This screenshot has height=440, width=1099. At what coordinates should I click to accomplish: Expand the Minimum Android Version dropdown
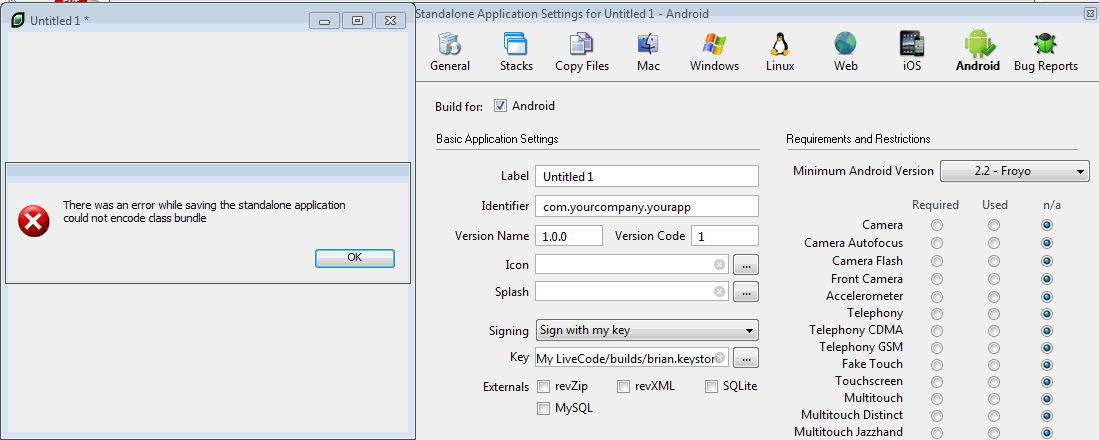tap(1015, 172)
